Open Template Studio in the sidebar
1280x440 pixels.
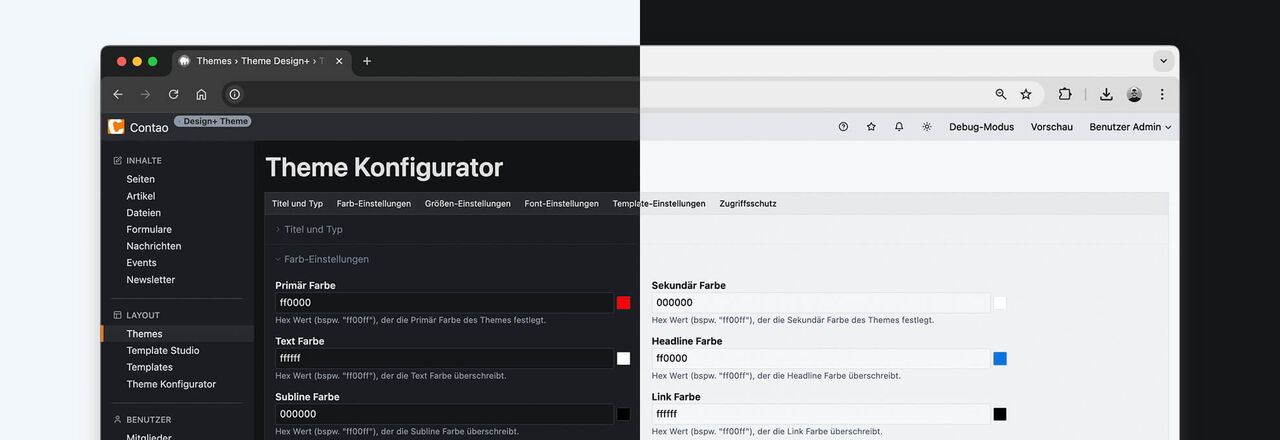pos(162,350)
